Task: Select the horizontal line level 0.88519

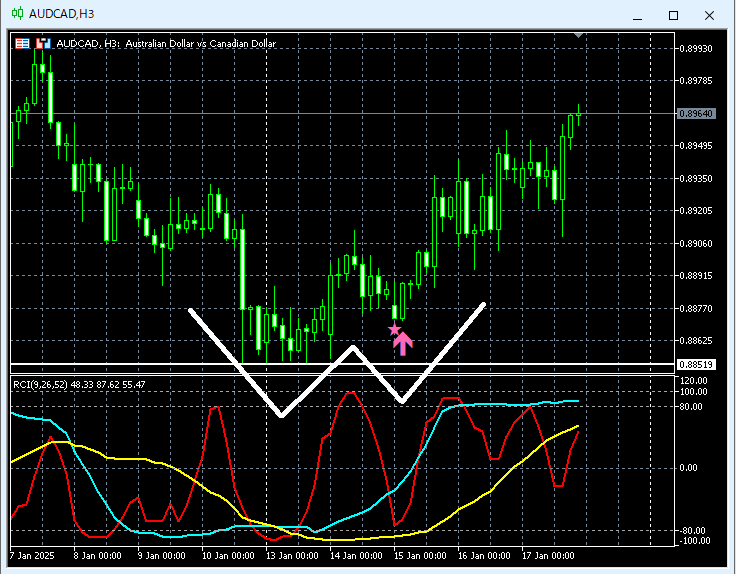Action: click(696, 364)
